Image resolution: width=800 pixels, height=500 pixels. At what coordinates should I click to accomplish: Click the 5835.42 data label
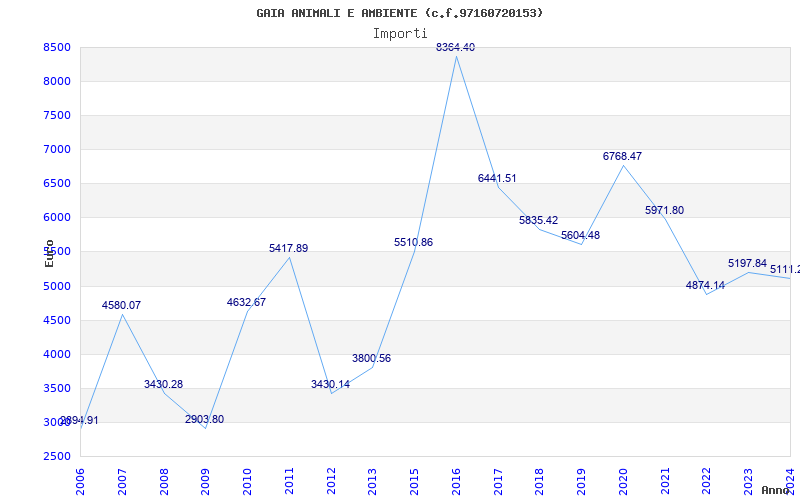[539, 220]
